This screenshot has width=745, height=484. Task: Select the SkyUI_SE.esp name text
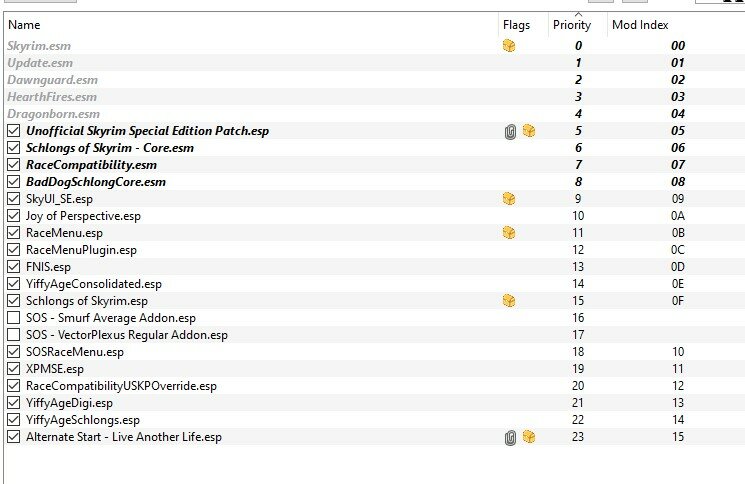point(59,199)
